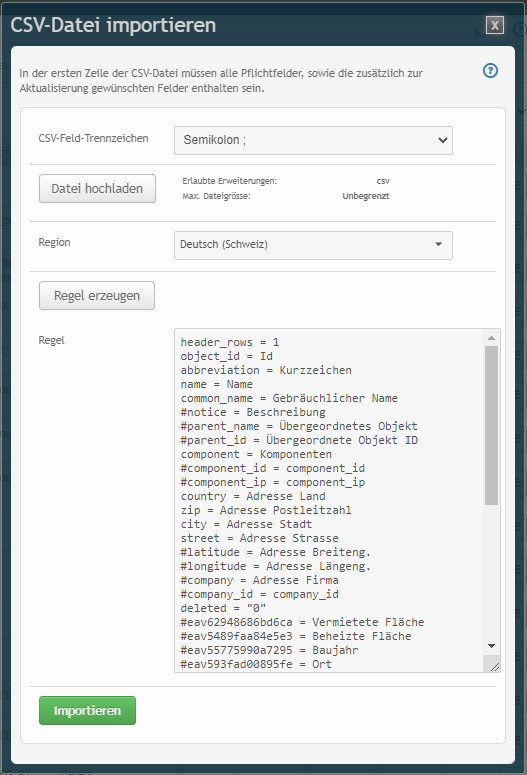This screenshot has width=527, height=775.
Task: Click the abbreviation = Kurzzeichen line
Action: pos(266,370)
